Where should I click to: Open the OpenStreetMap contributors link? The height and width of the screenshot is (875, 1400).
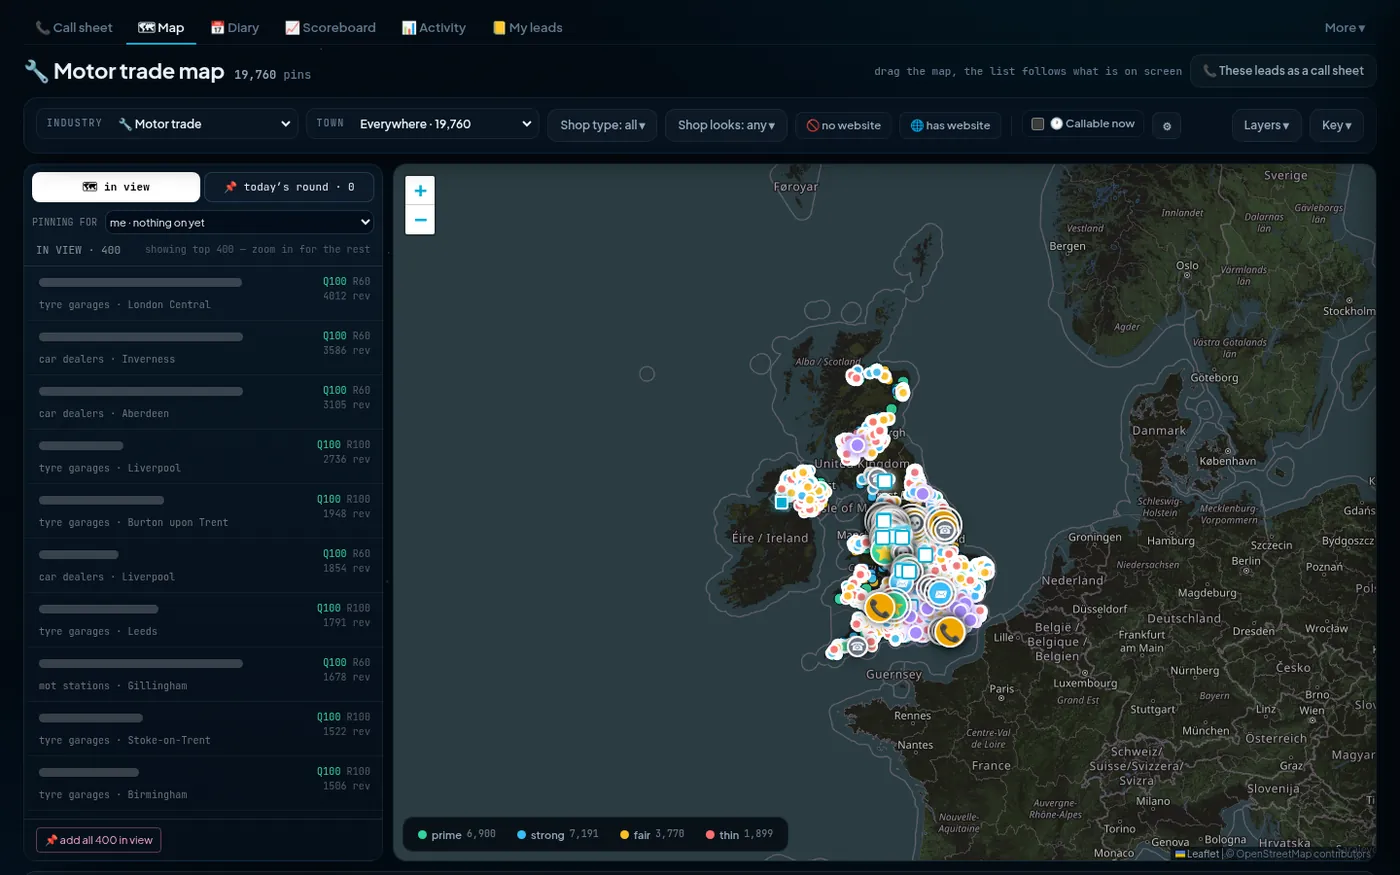coord(1303,854)
